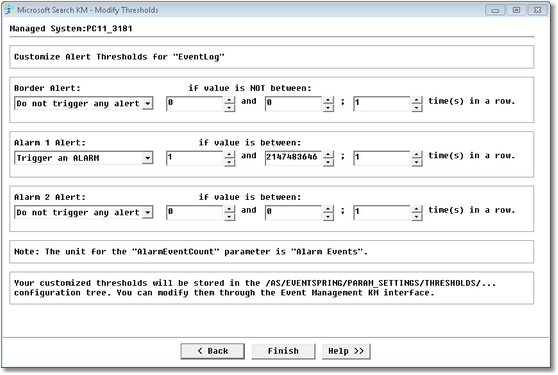Click Border Alert upper value field
Image resolution: width=558 pixels, height=375 pixels.
pos(294,104)
